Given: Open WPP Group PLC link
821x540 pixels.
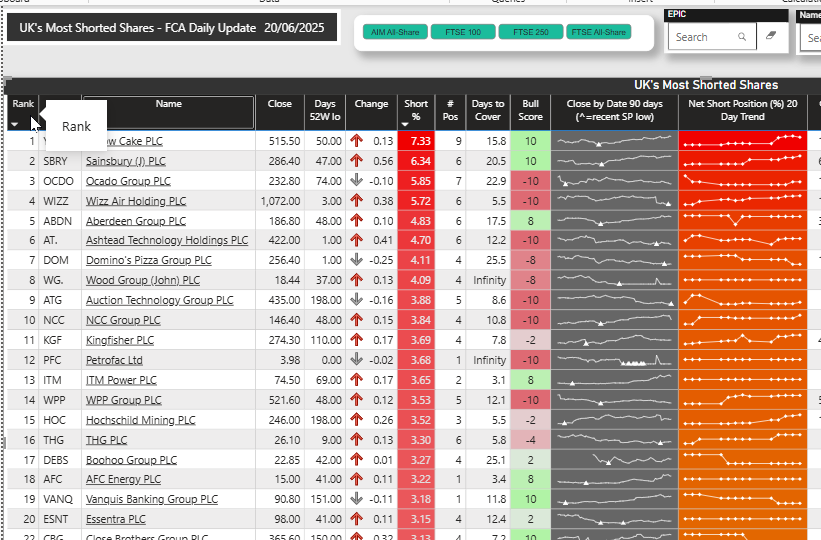Looking at the screenshot, I should point(124,400).
